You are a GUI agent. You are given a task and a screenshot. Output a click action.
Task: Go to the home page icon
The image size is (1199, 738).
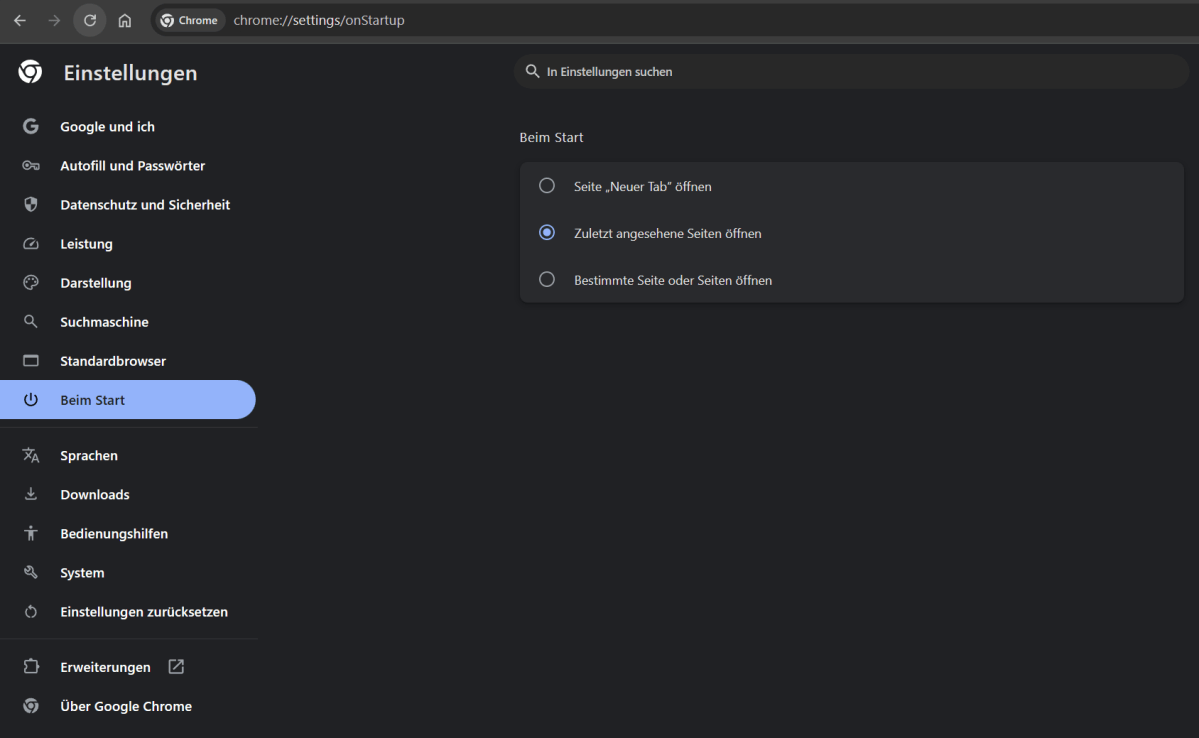coord(125,21)
